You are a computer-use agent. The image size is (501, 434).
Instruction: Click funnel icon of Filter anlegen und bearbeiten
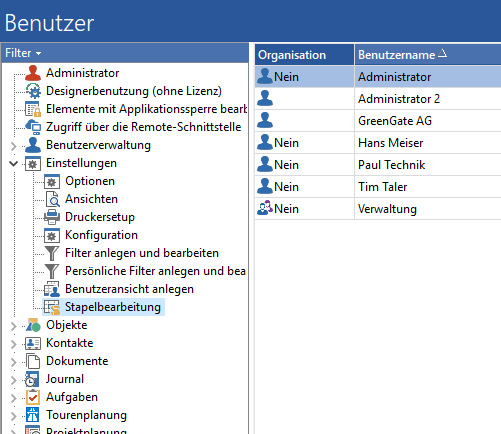(52, 253)
